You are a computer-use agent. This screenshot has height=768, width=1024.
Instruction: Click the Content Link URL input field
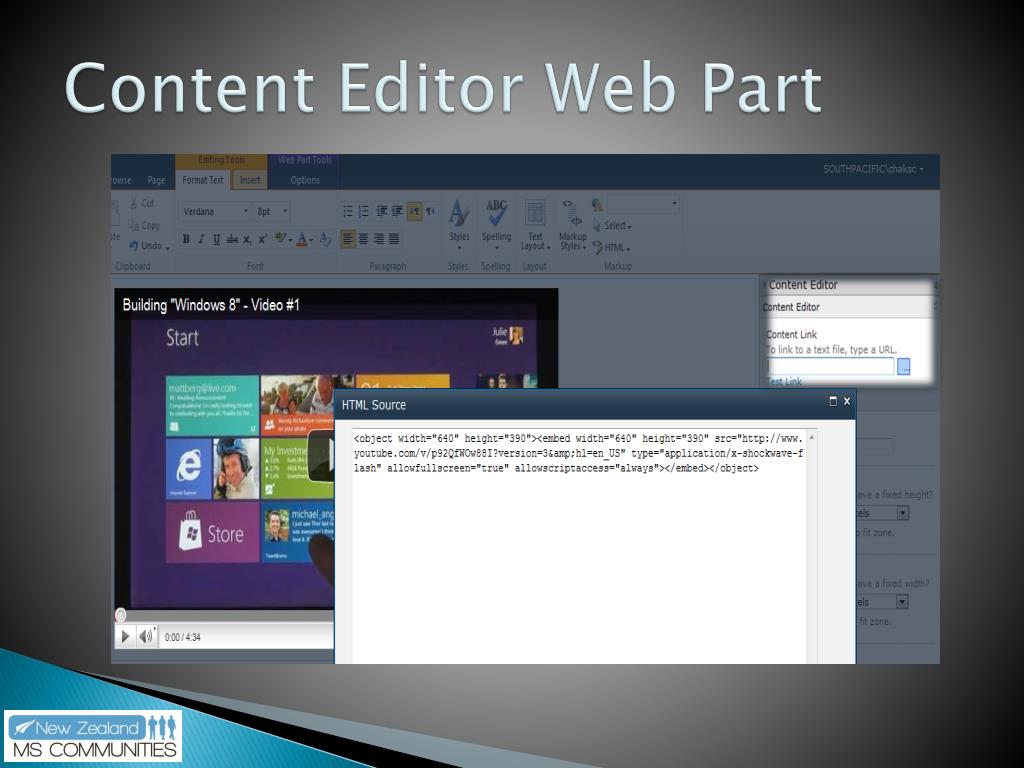click(831, 366)
